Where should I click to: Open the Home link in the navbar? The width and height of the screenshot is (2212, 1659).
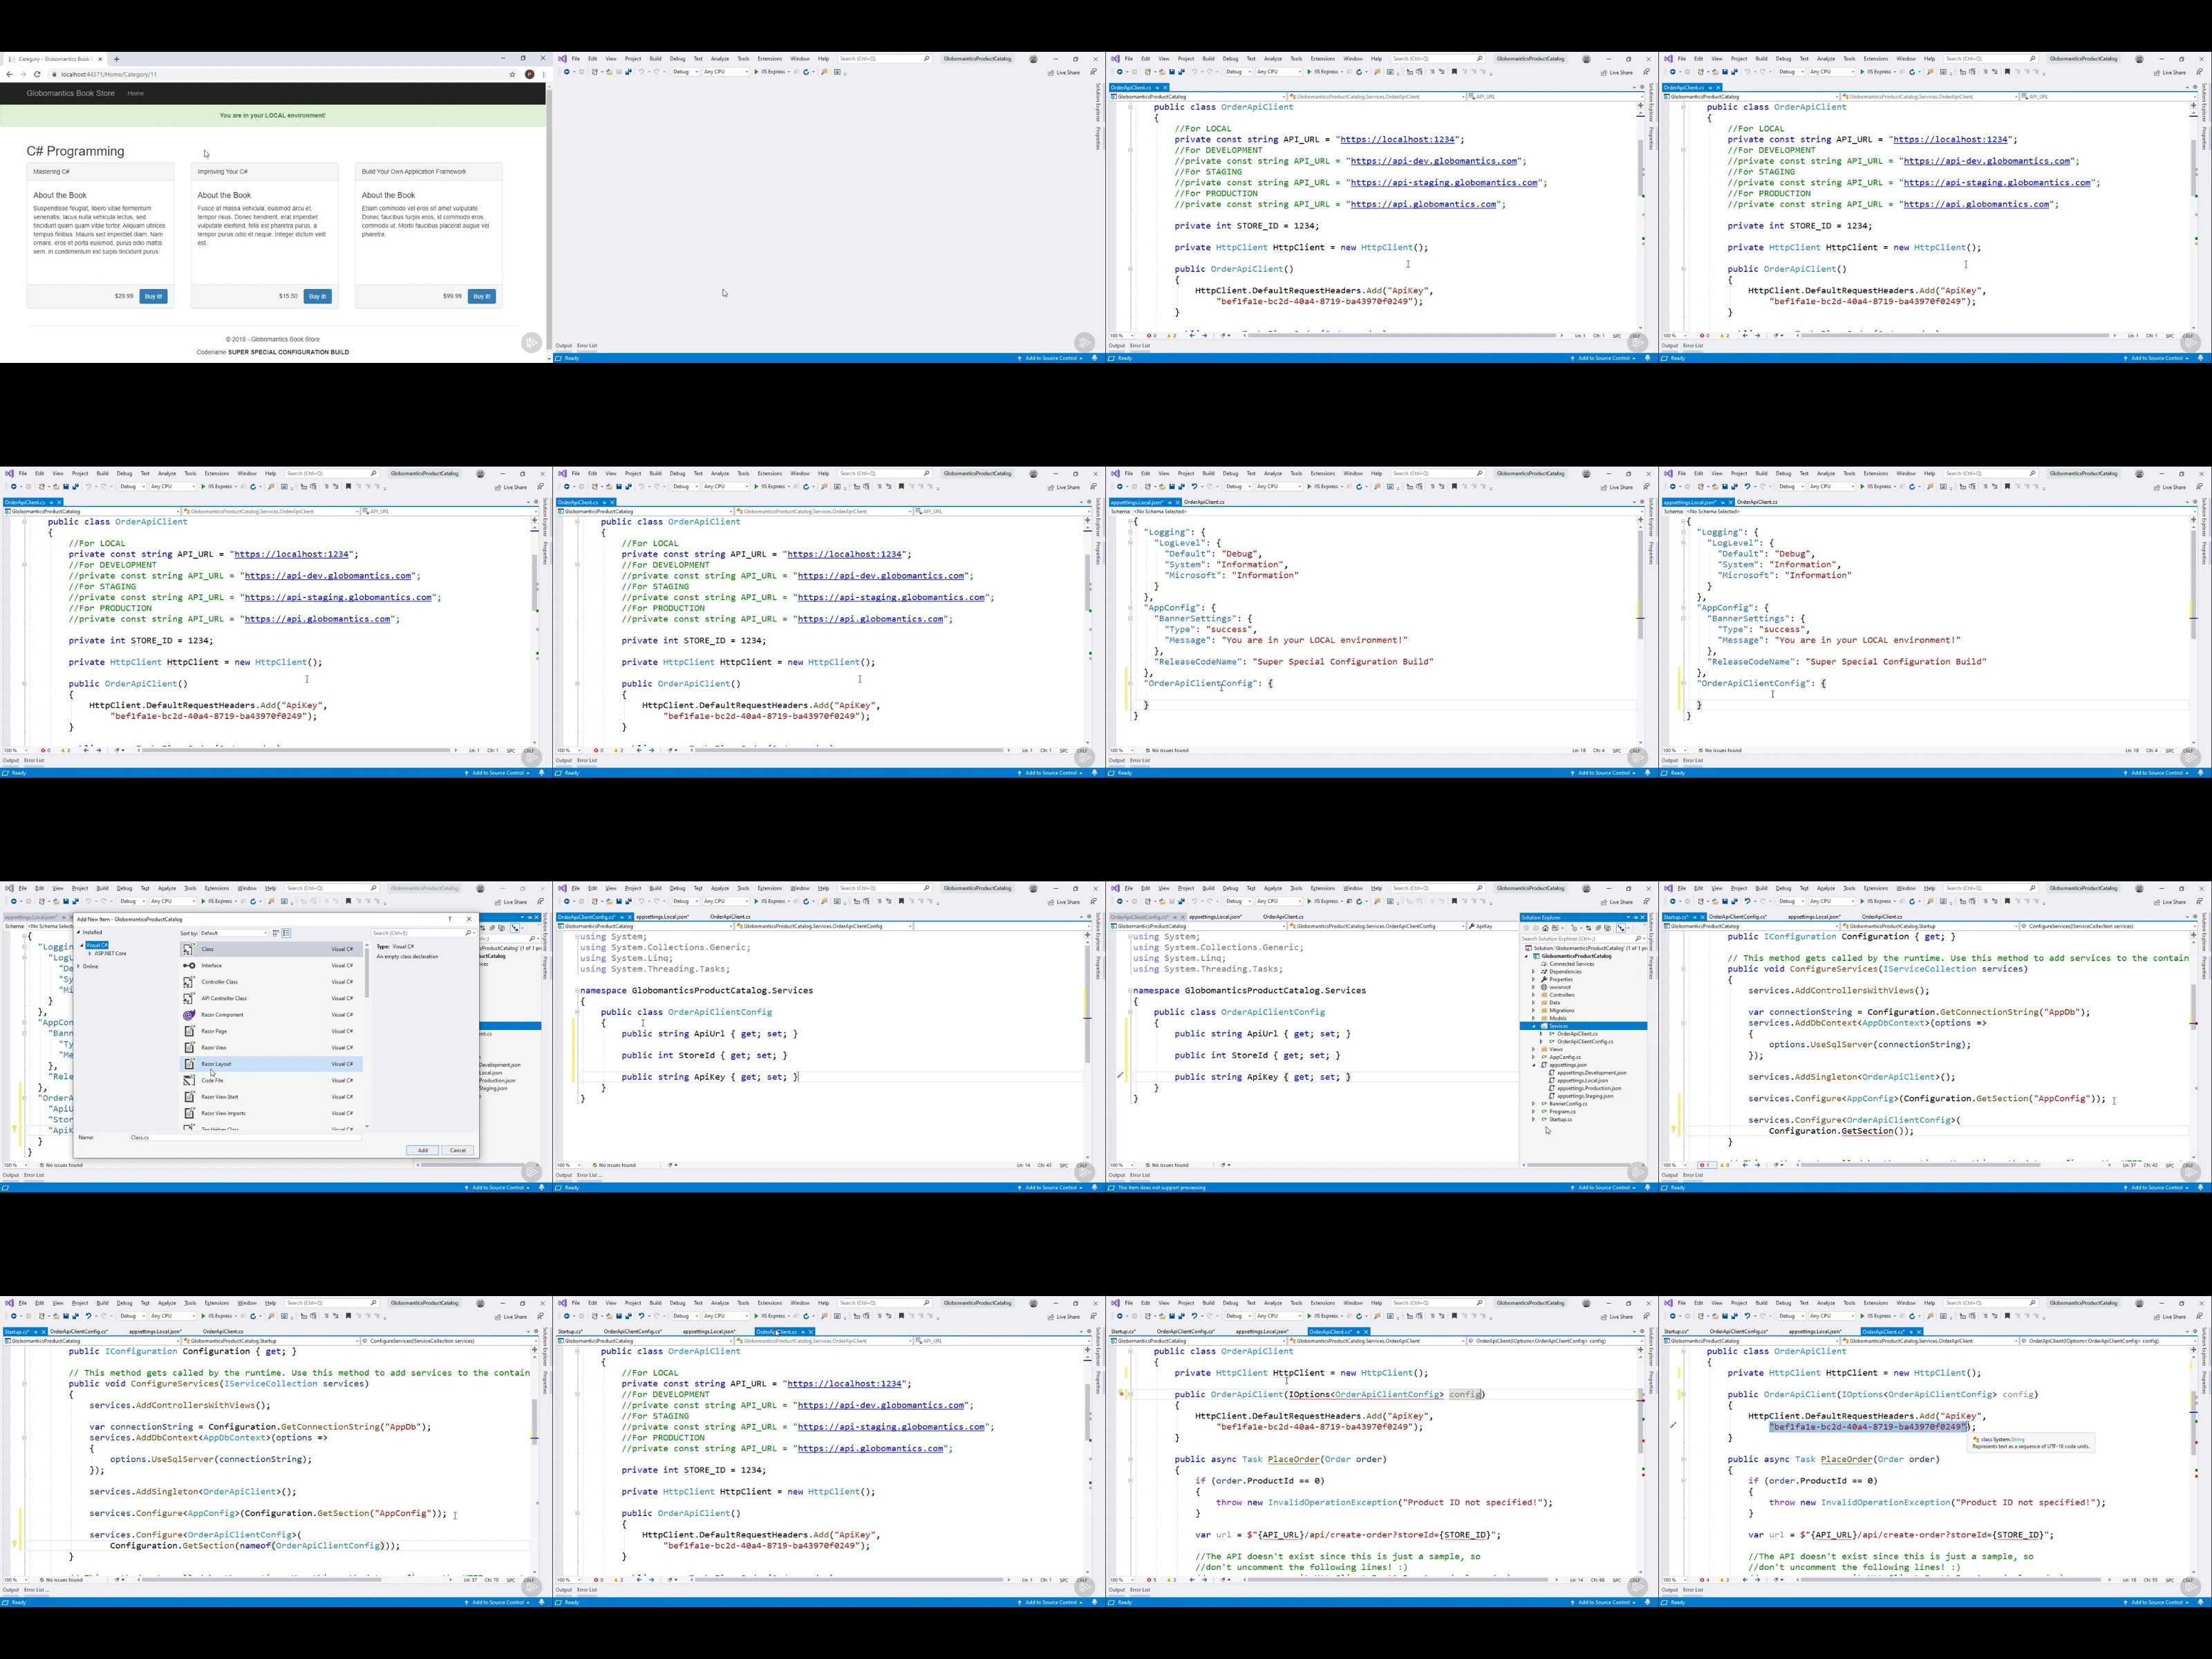(136, 93)
